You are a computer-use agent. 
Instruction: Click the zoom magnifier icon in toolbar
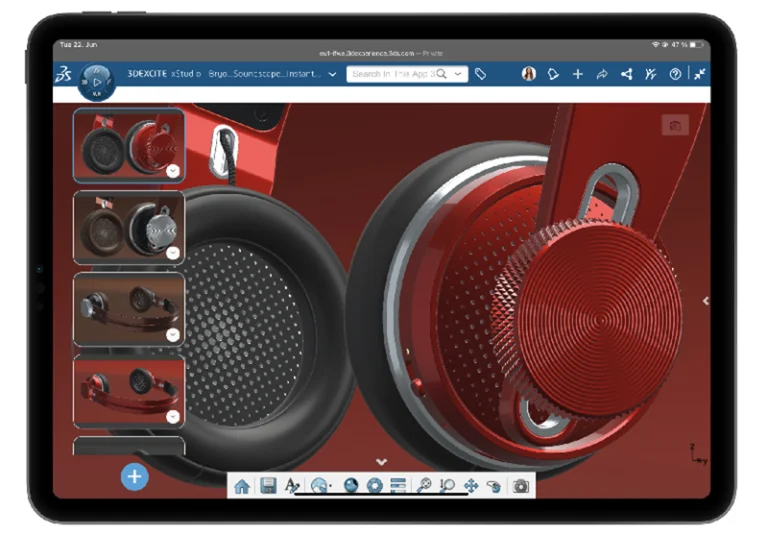(x=424, y=486)
